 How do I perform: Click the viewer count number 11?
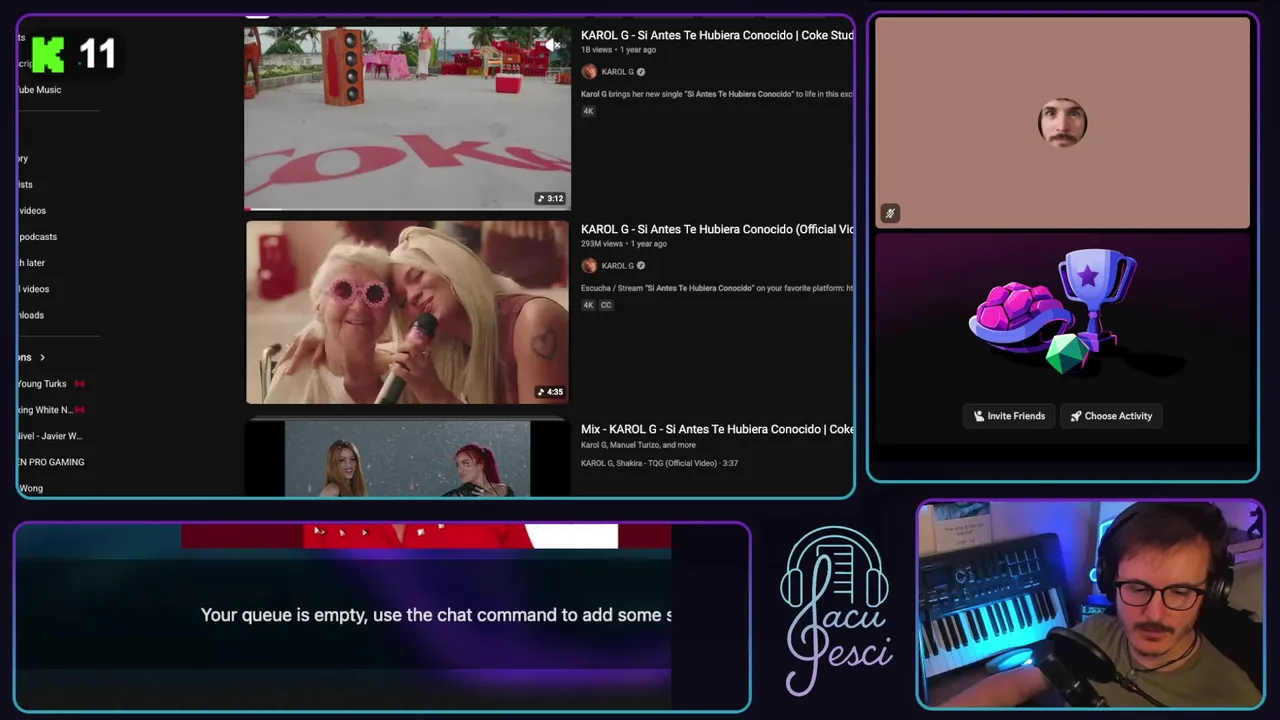pos(98,54)
